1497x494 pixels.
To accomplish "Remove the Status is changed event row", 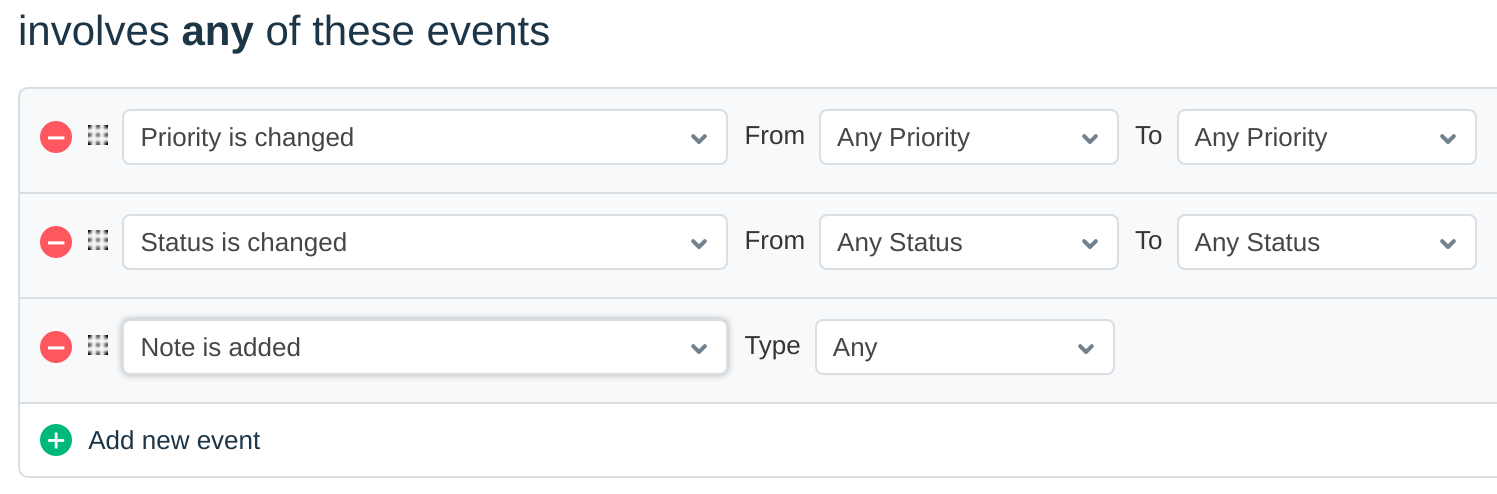I will tap(56, 242).
